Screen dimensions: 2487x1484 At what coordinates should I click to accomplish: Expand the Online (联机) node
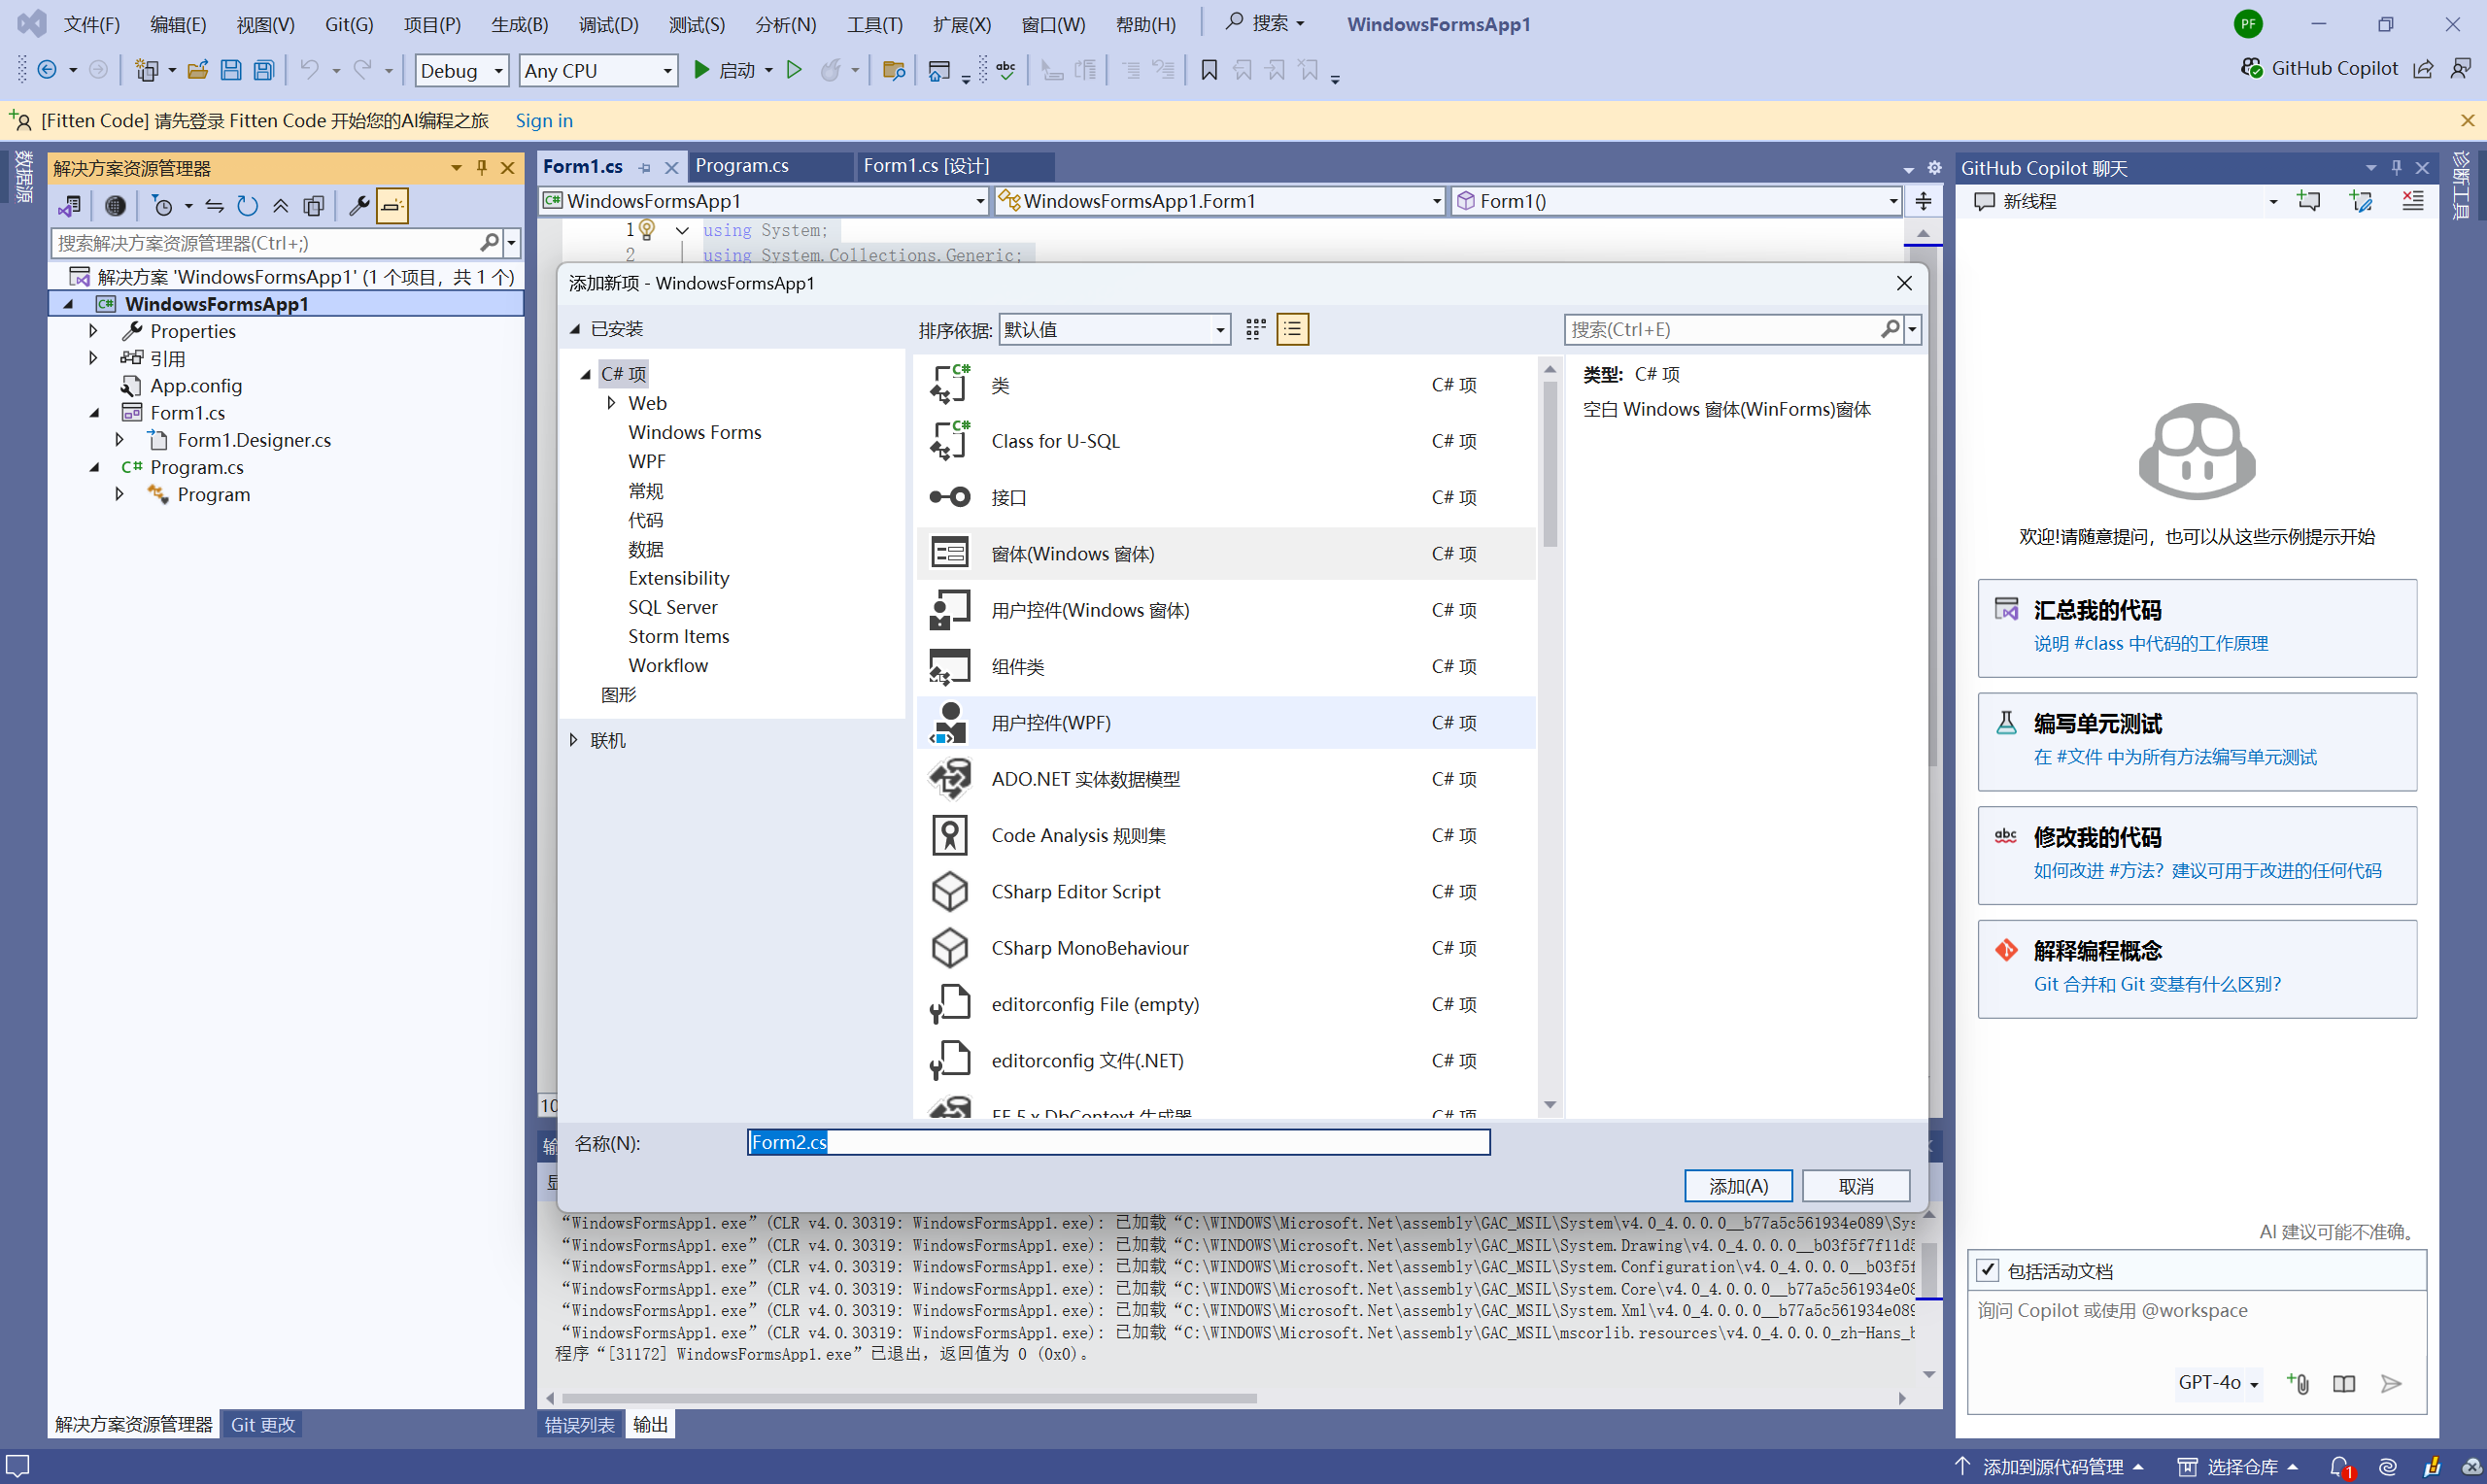tap(573, 740)
